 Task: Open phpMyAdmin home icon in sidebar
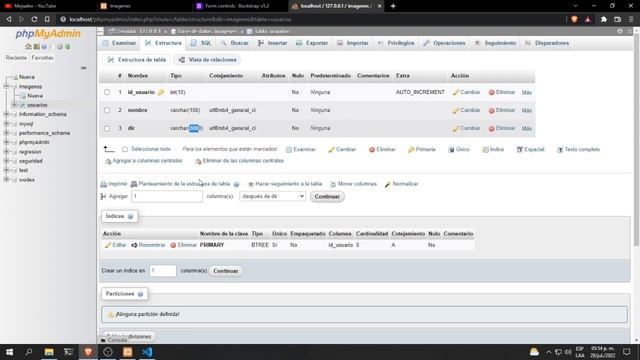[x=28, y=47]
